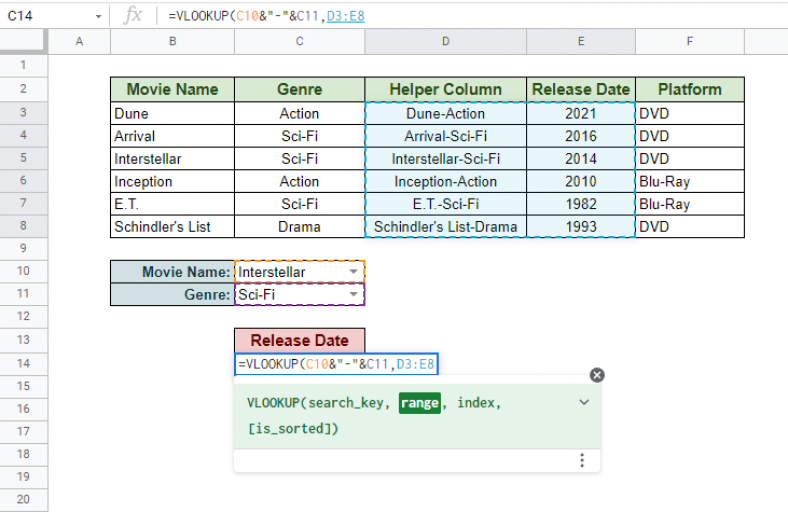Select row 2 header
This screenshot has height=512, width=788.
coord(23,89)
